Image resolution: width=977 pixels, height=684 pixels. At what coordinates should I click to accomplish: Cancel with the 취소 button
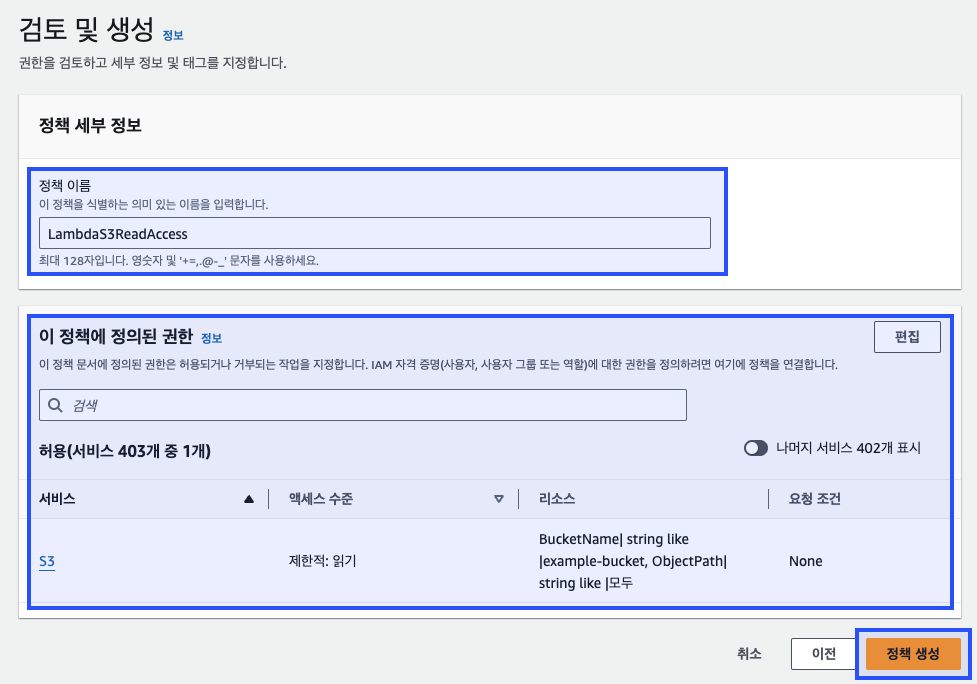click(749, 653)
